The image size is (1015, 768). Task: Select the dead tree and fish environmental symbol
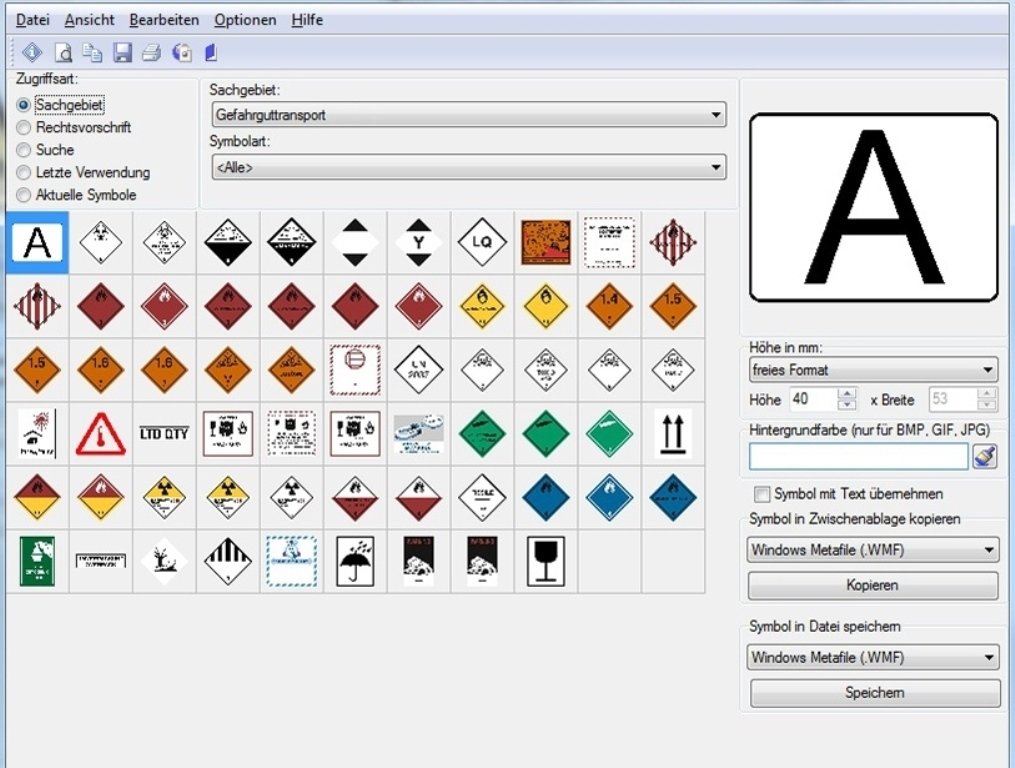[164, 561]
